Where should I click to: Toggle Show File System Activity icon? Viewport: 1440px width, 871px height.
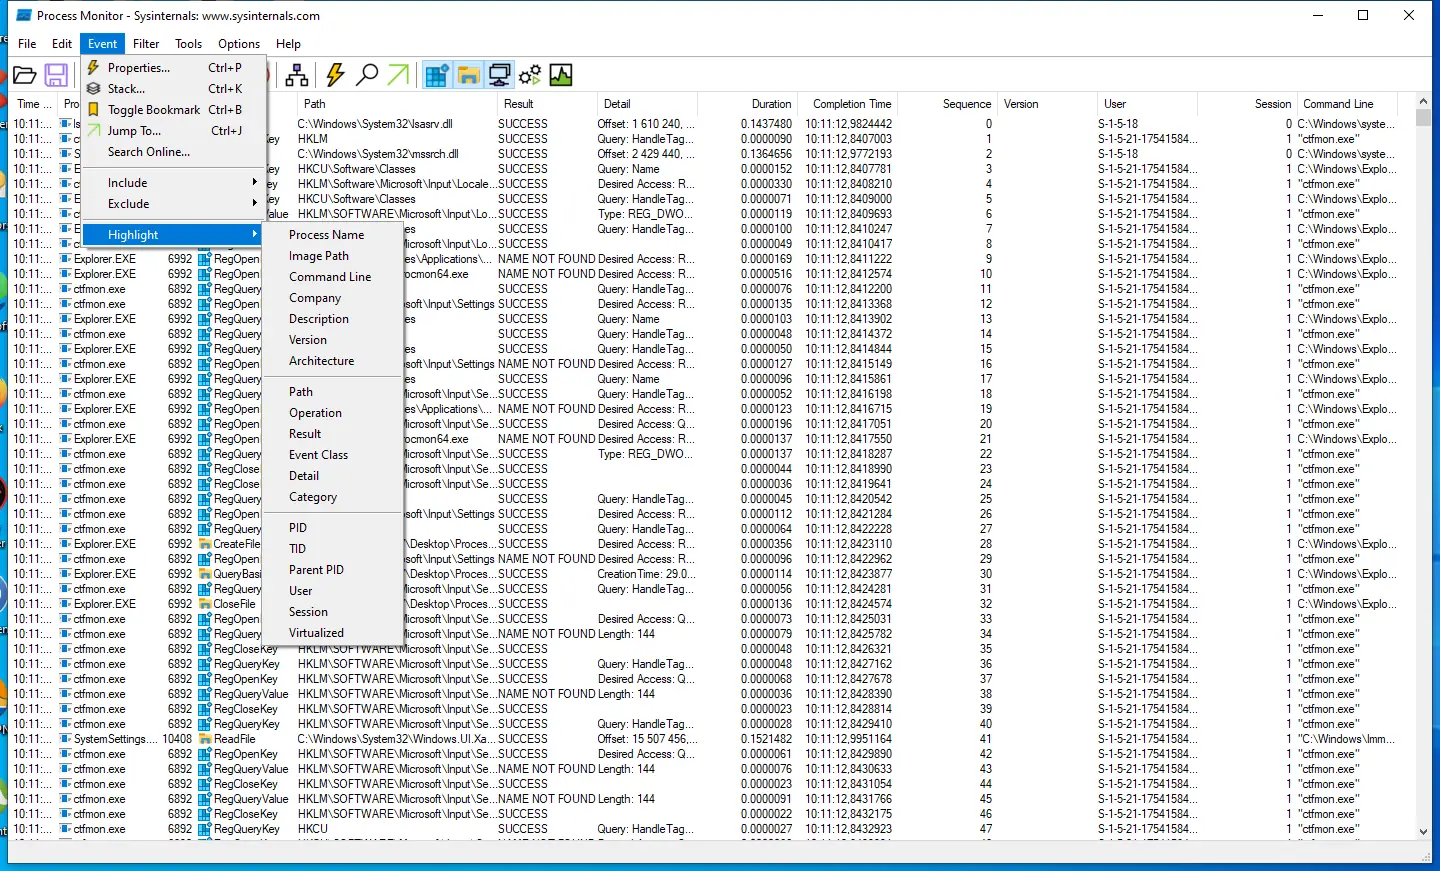pyautogui.click(x=468, y=75)
